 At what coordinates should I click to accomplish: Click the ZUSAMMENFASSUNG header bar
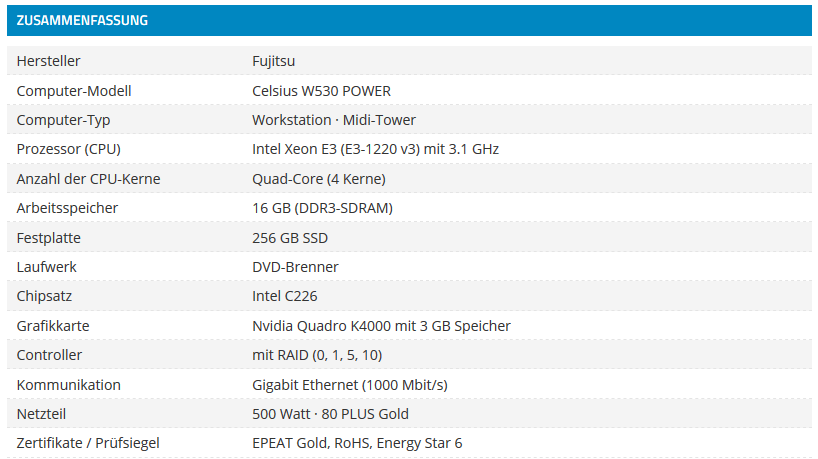coord(409,20)
